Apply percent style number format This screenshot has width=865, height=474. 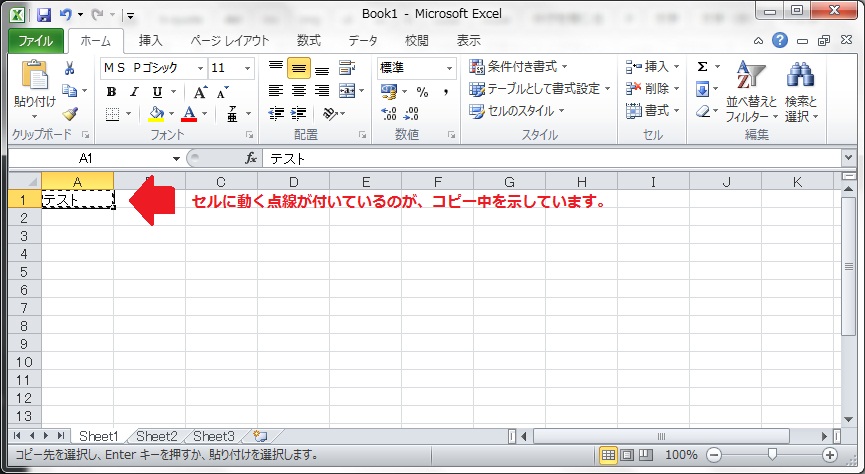pos(423,92)
